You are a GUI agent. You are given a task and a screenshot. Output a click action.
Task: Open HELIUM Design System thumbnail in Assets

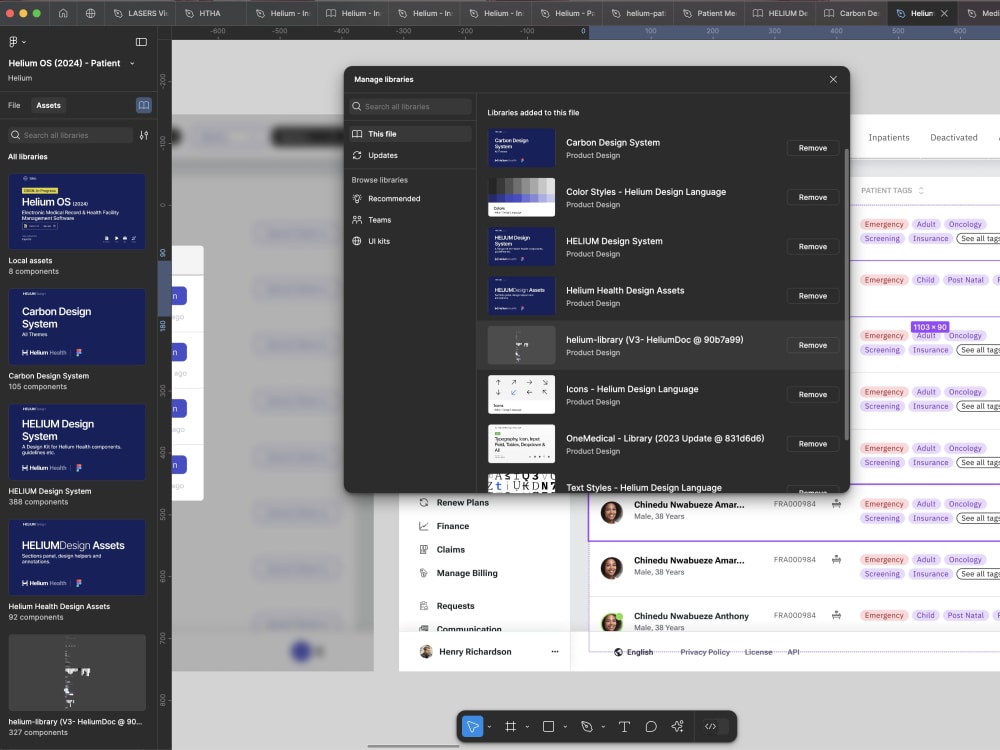(77, 442)
